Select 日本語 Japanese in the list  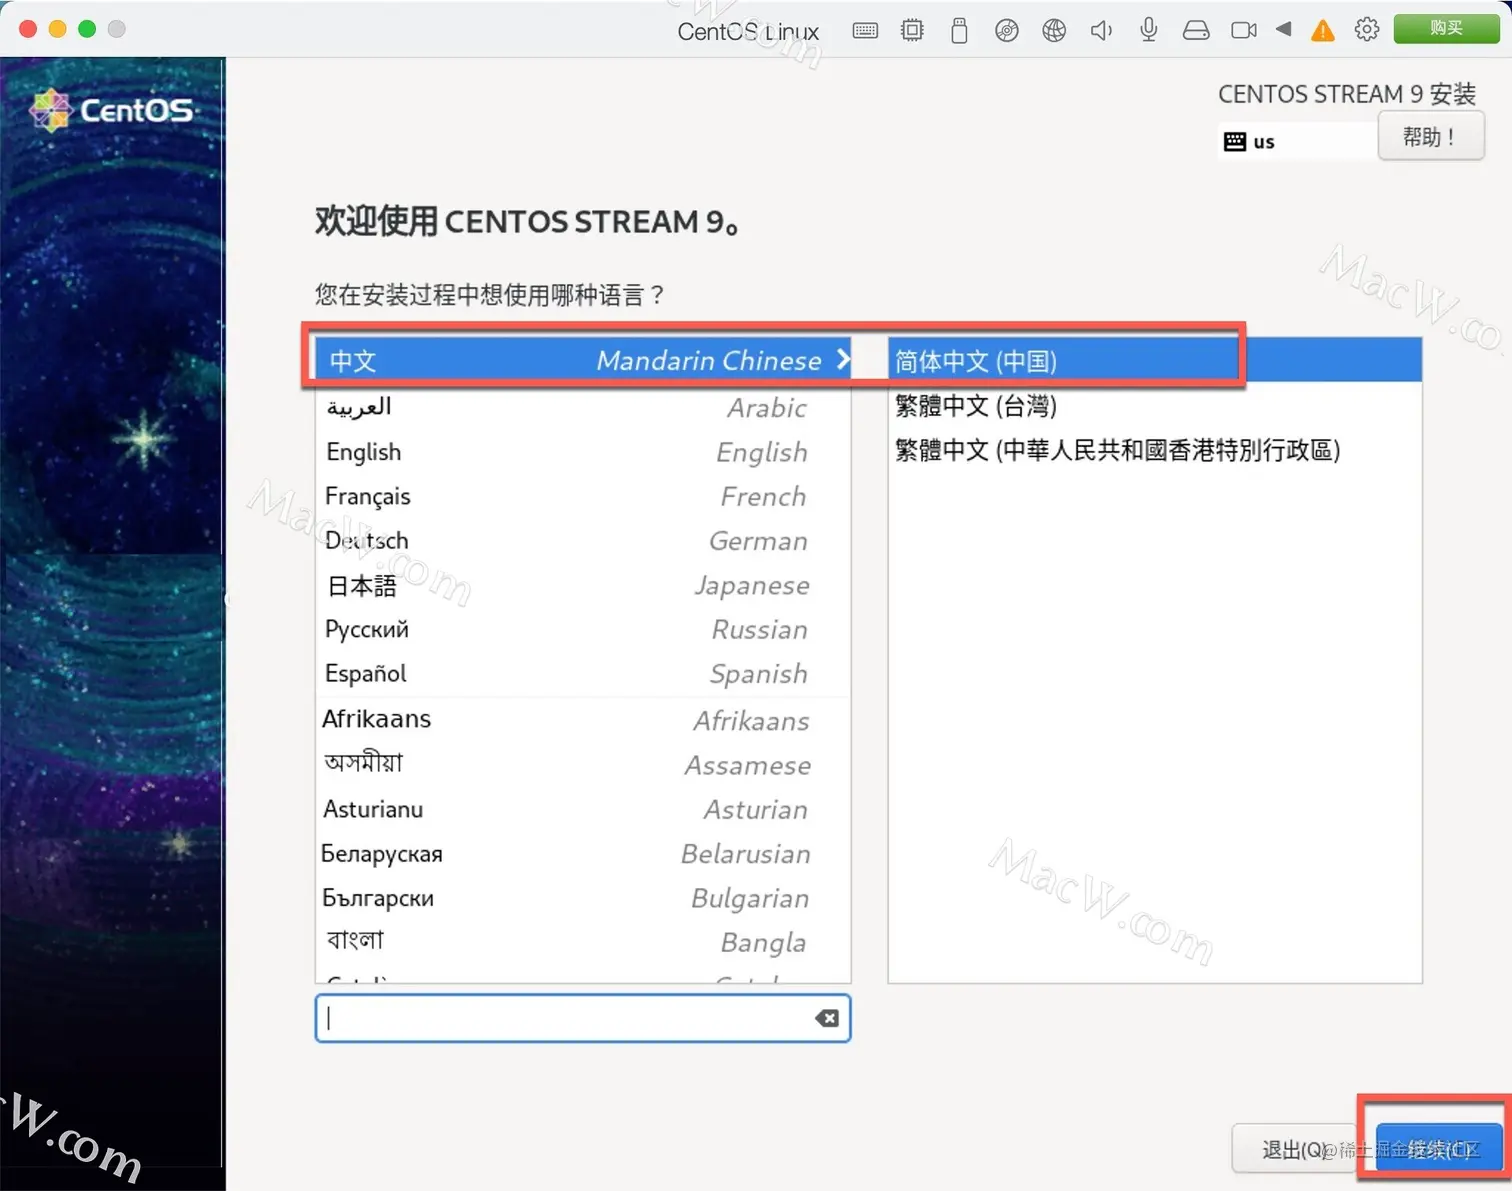click(583, 585)
